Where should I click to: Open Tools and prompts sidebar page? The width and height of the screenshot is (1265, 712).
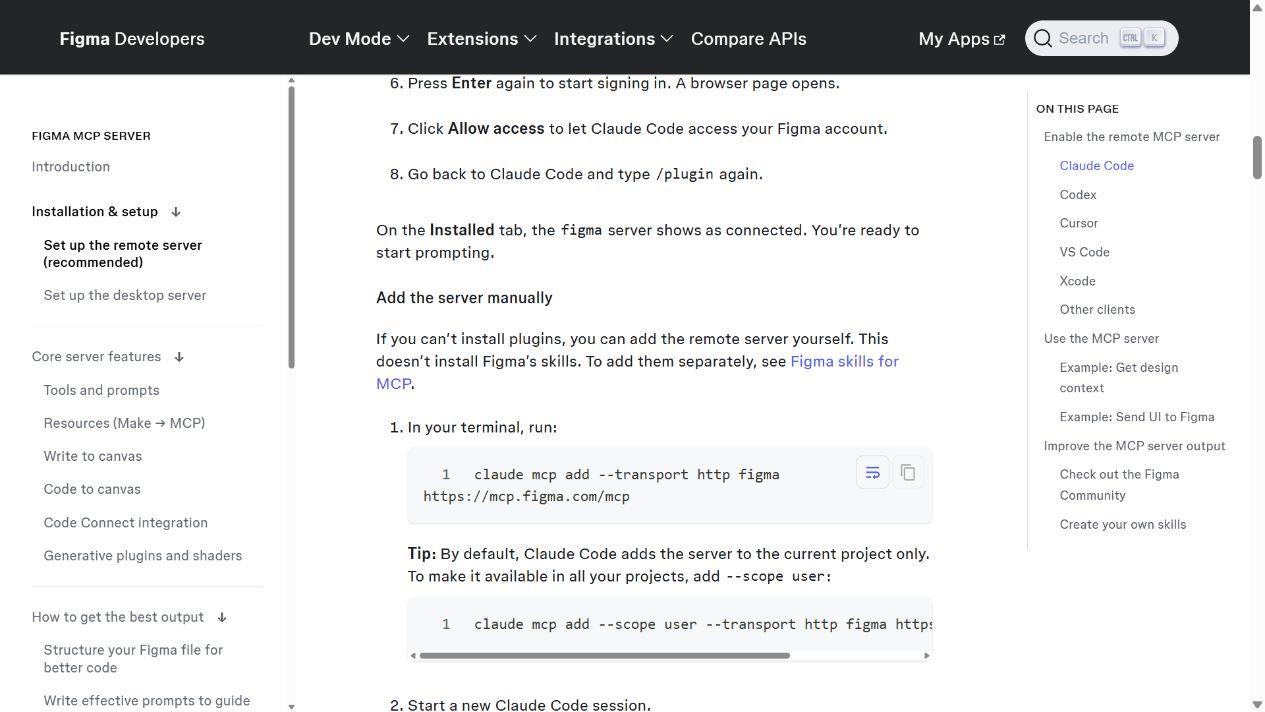point(101,390)
